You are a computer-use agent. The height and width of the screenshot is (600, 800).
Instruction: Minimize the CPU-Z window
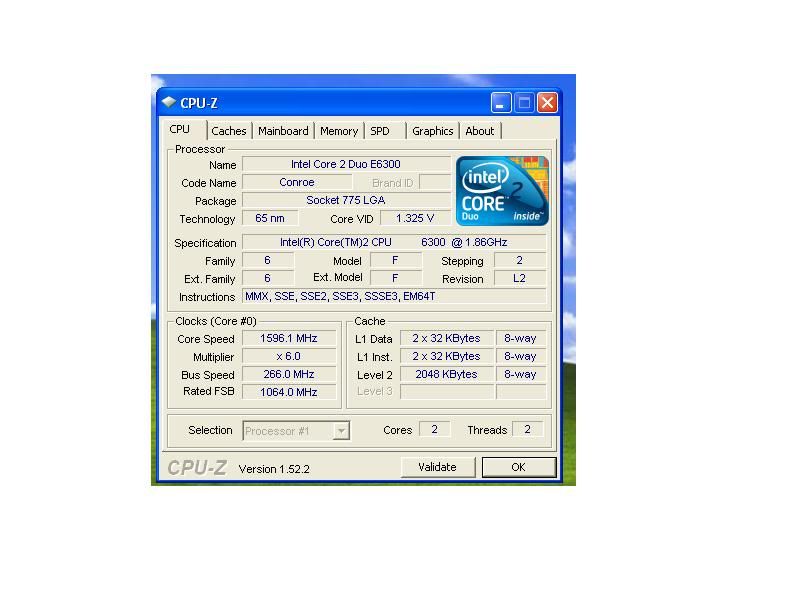click(501, 103)
